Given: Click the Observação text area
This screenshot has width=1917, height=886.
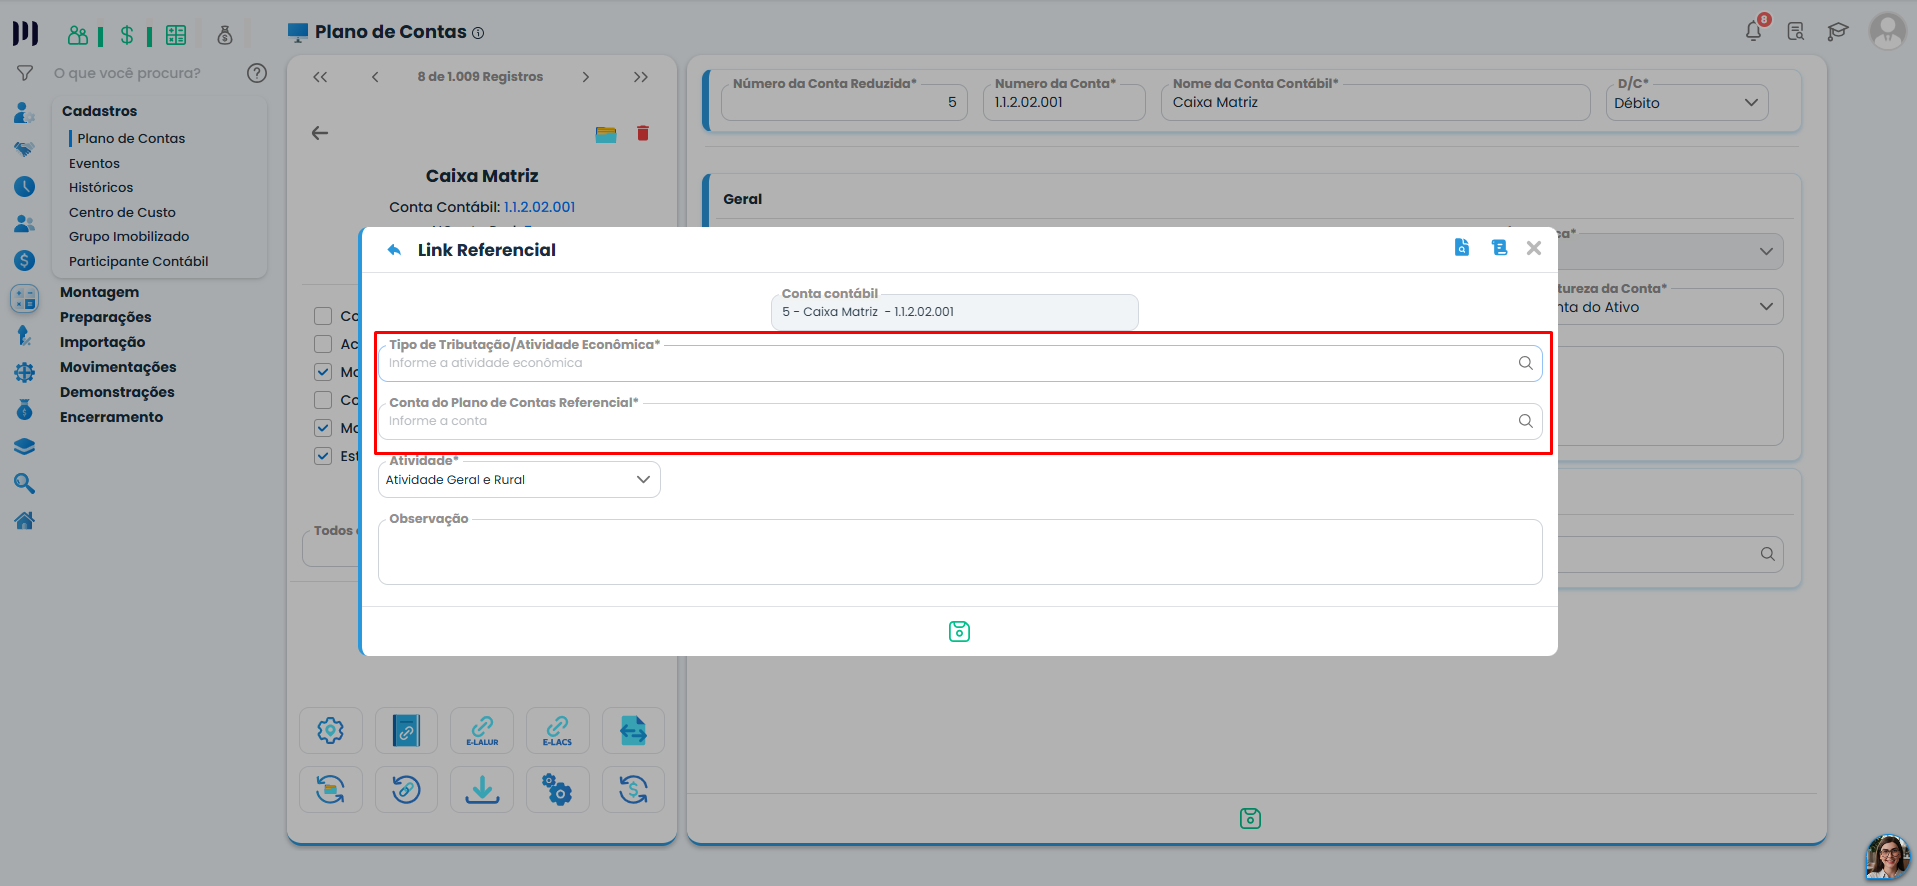Looking at the screenshot, I should click(x=960, y=552).
